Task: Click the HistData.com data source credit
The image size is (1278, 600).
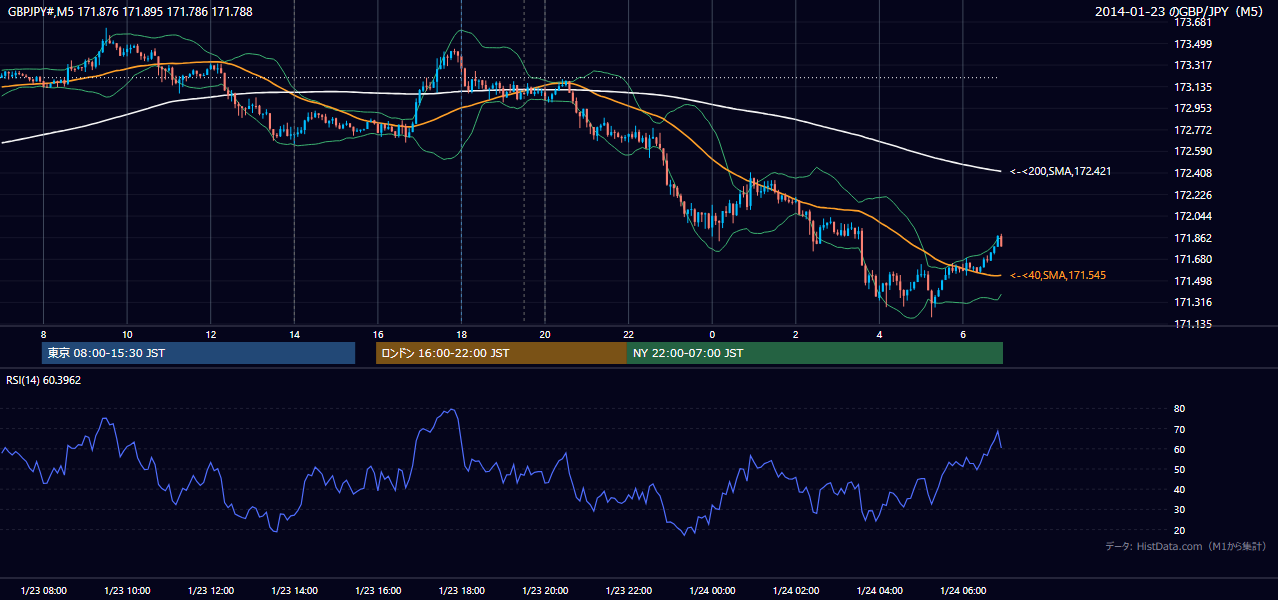Action: (1185, 546)
